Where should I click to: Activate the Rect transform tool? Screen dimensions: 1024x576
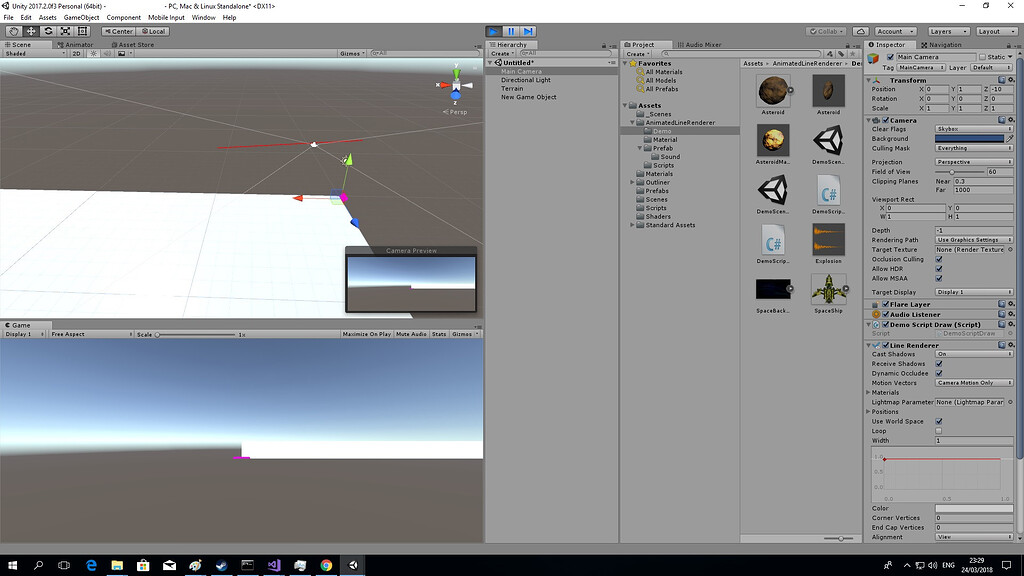82,31
